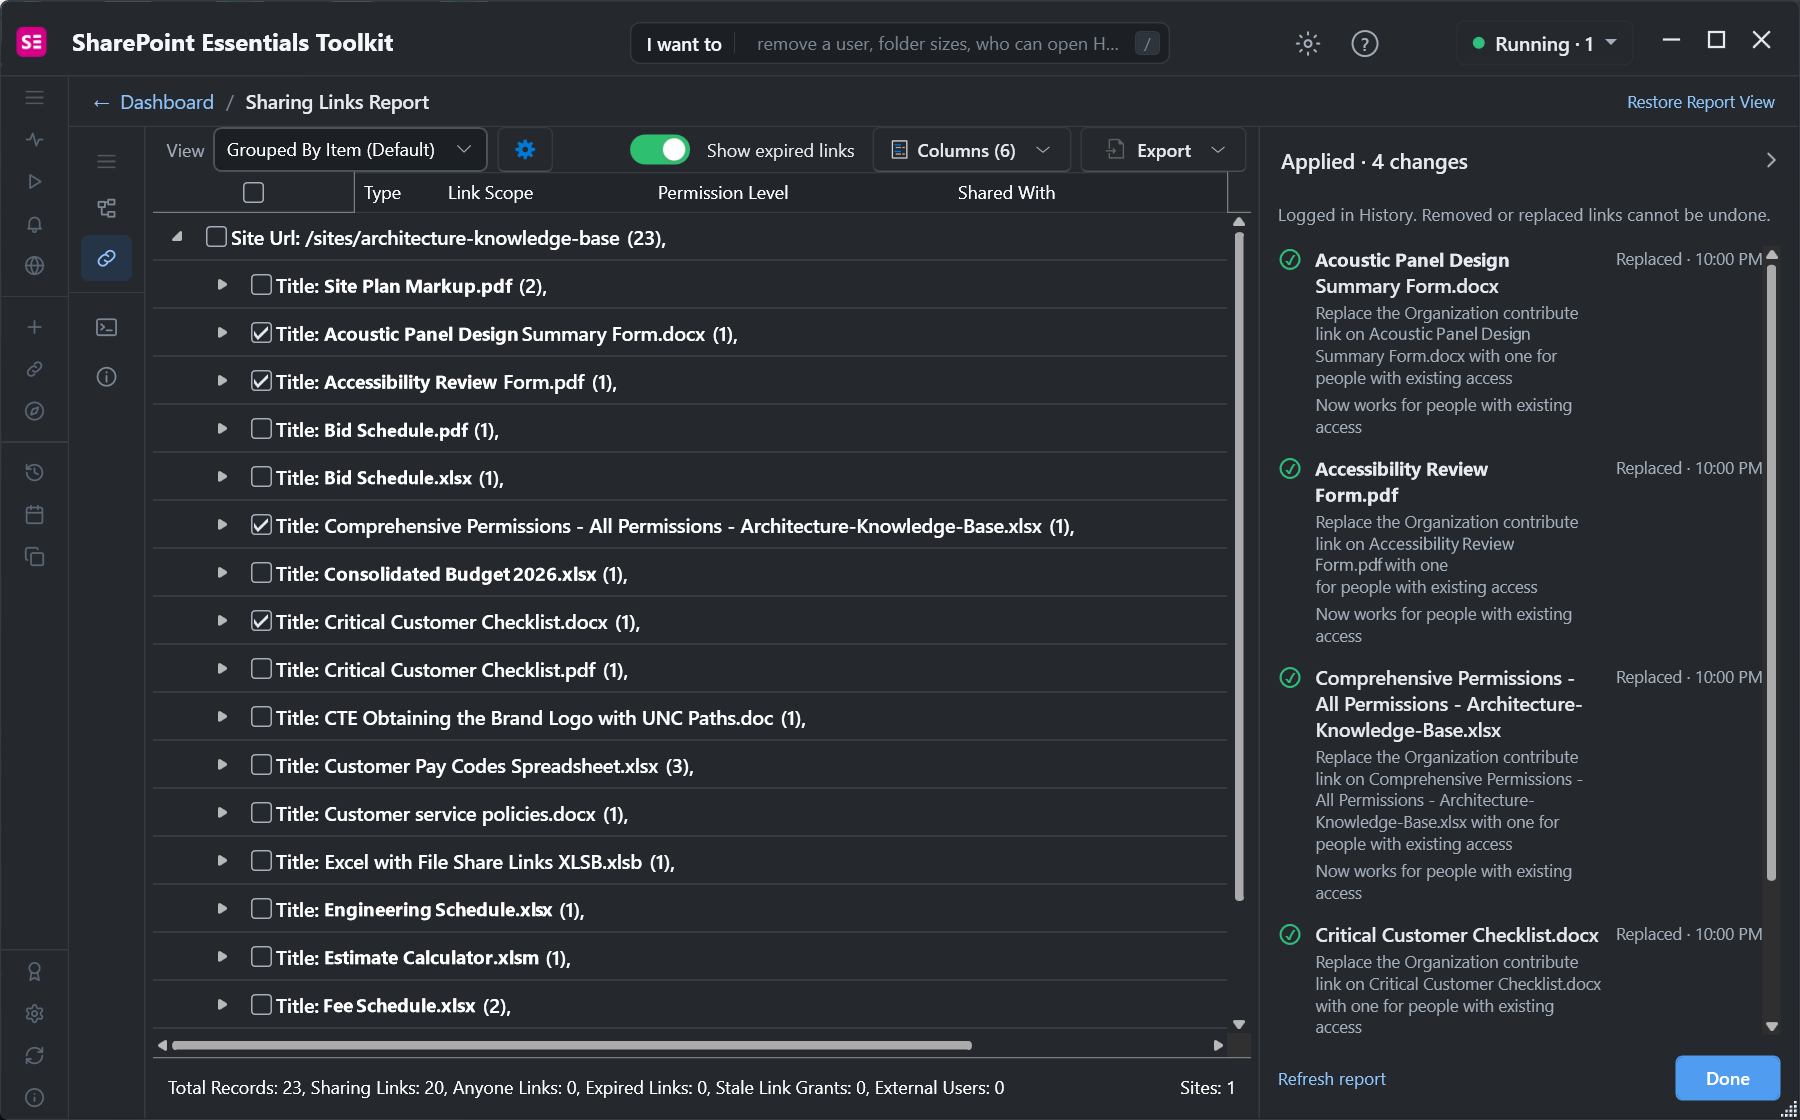This screenshot has height=1120, width=1800.
Task: Click the horizontal scrollbar of the report grid
Action: pyautogui.click(x=572, y=1045)
